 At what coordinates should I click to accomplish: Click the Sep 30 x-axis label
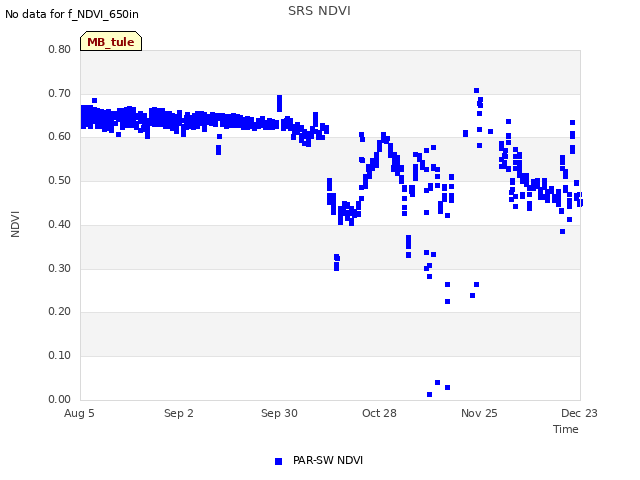click(x=279, y=413)
